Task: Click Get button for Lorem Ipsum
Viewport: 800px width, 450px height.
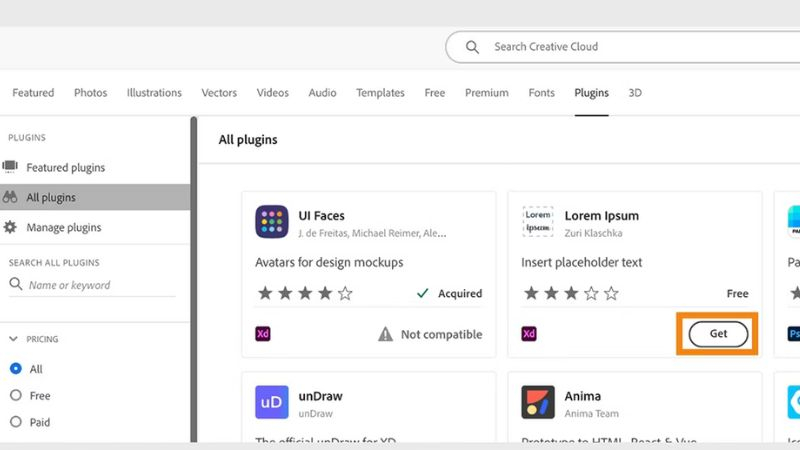Action: 718,334
